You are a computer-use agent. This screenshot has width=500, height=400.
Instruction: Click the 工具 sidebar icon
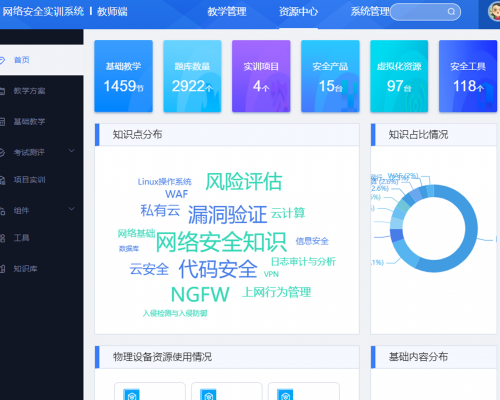click(2, 238)
